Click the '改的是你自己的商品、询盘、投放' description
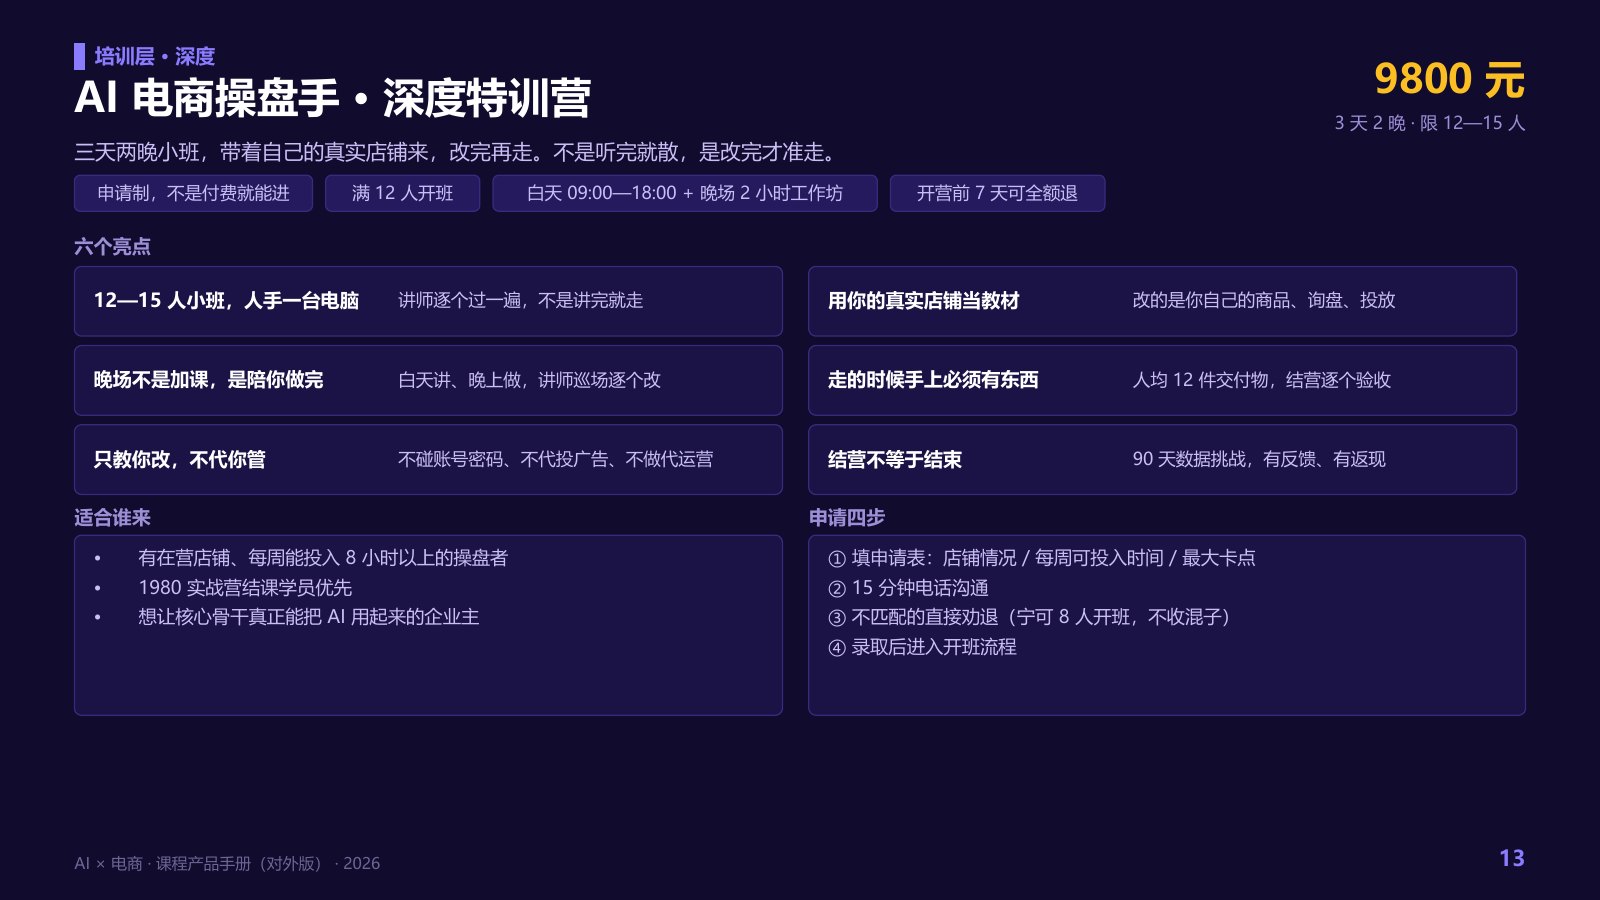The width and height of the screenshot is (1600, 900). point(1263,300)
